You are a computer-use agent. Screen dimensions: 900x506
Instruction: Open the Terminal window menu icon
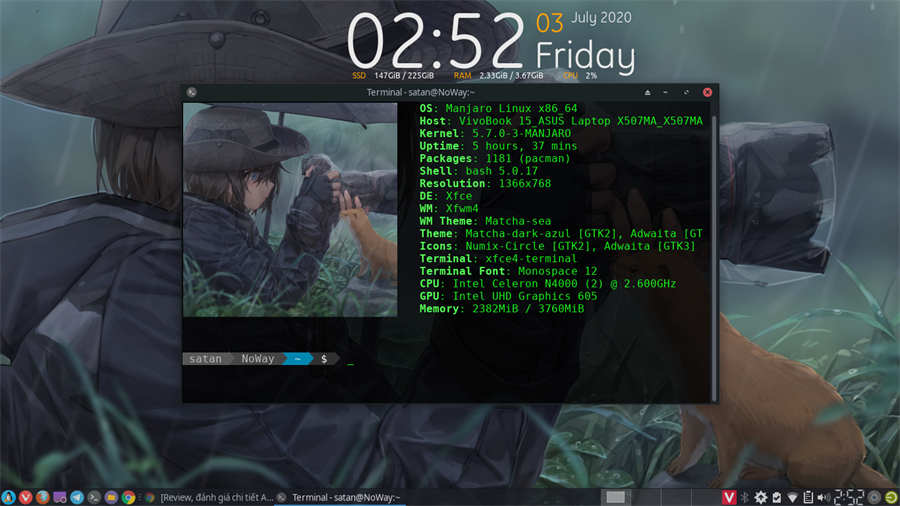coord(192,92)
